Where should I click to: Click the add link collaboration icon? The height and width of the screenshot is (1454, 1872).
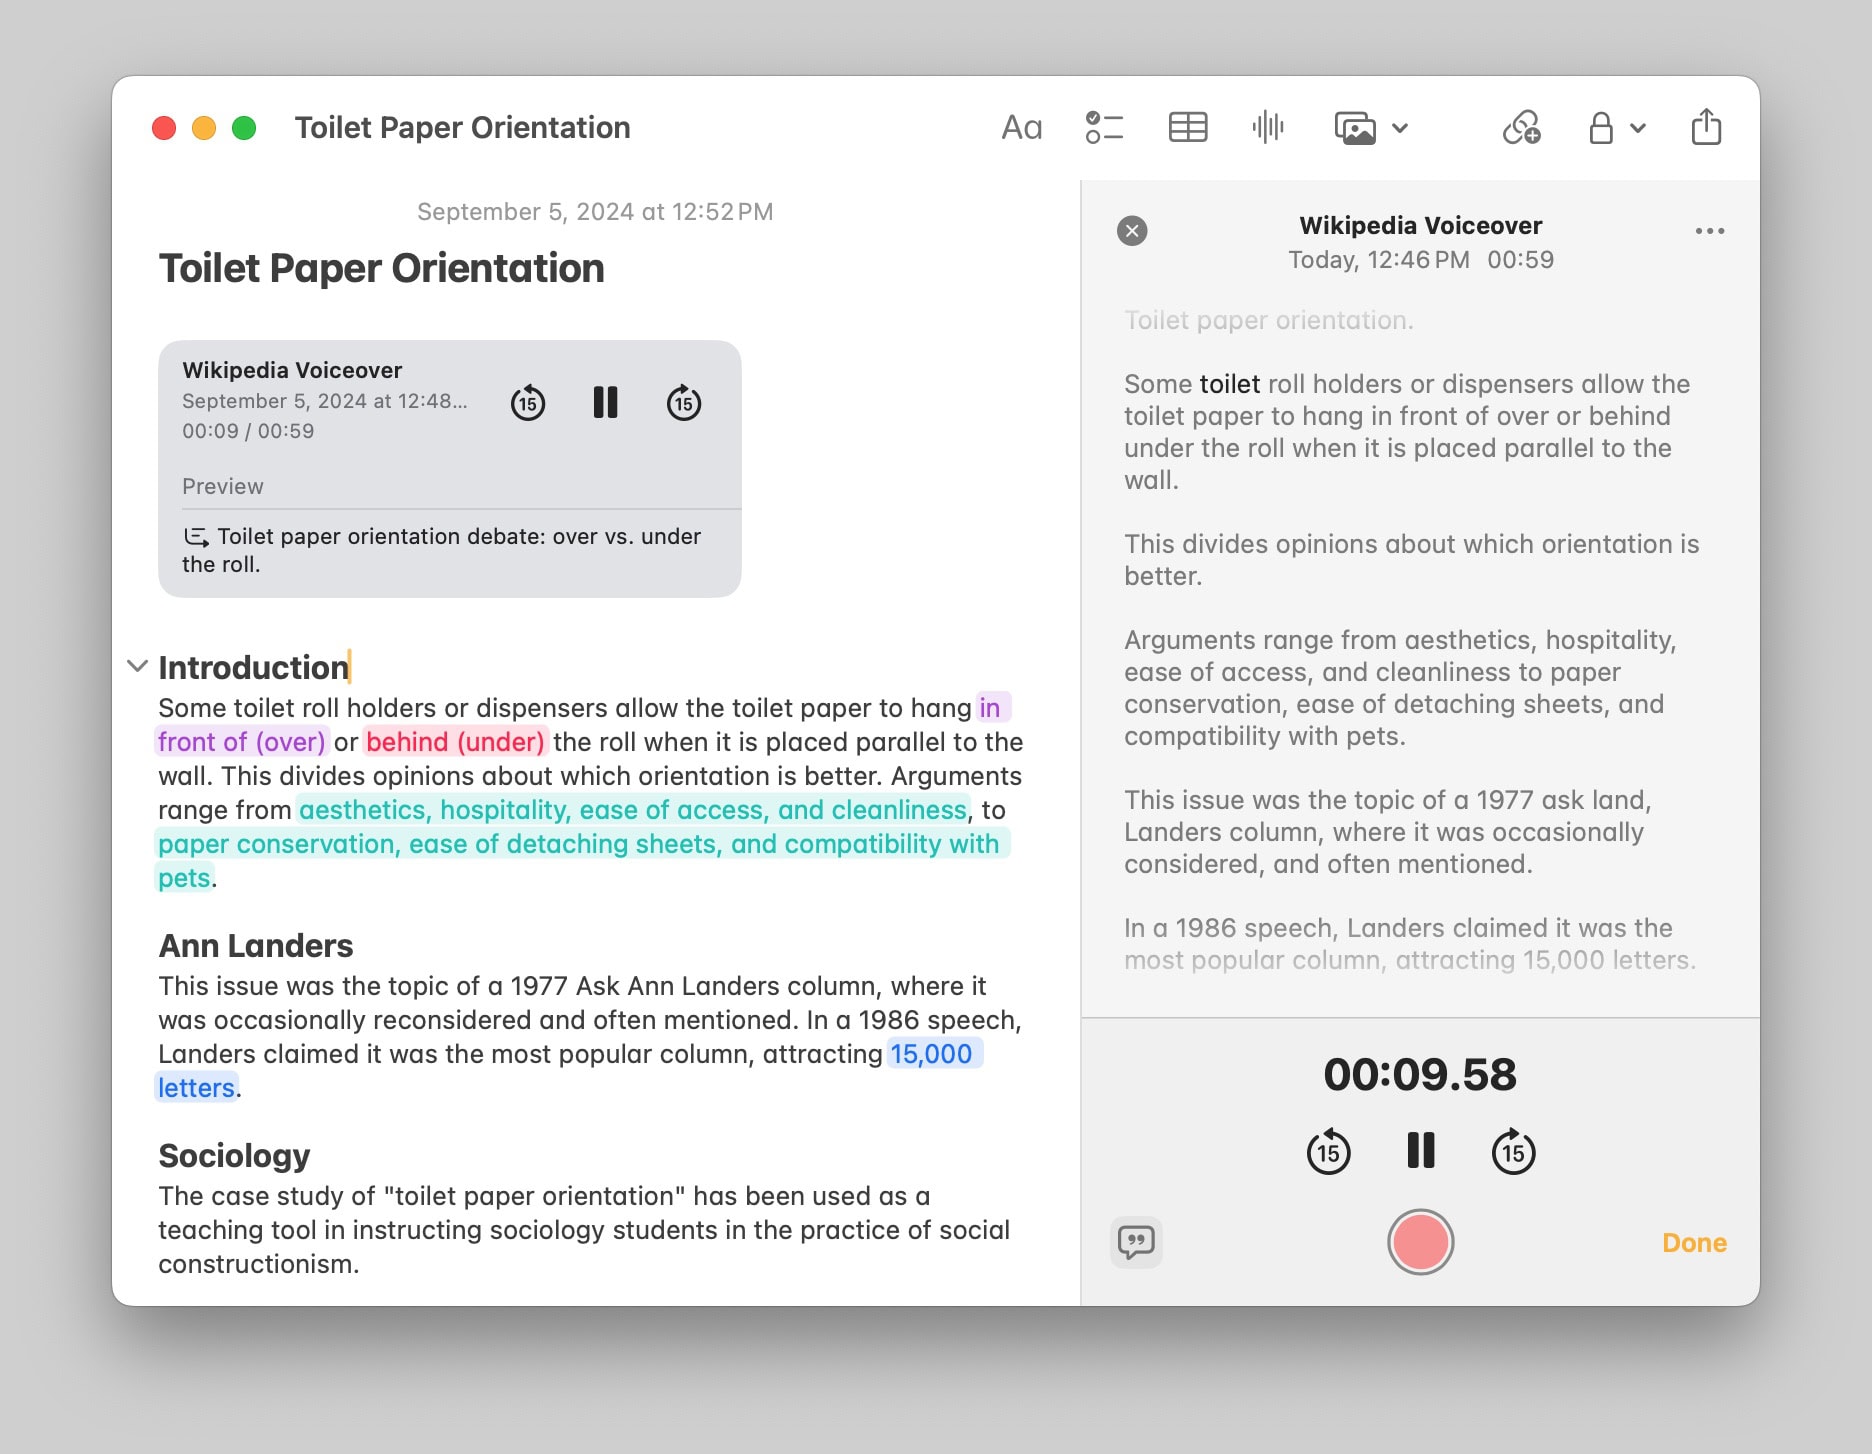point(1521,128)
